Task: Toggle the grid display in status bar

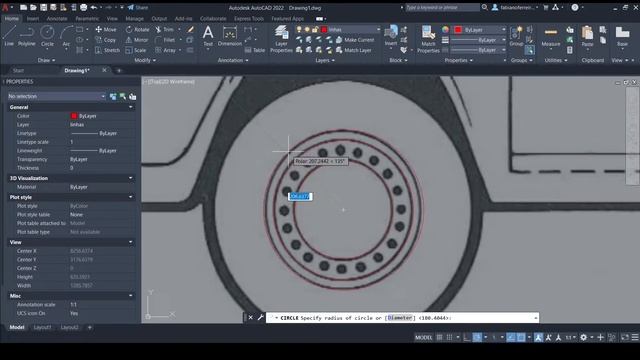Action: coord(440,337)
